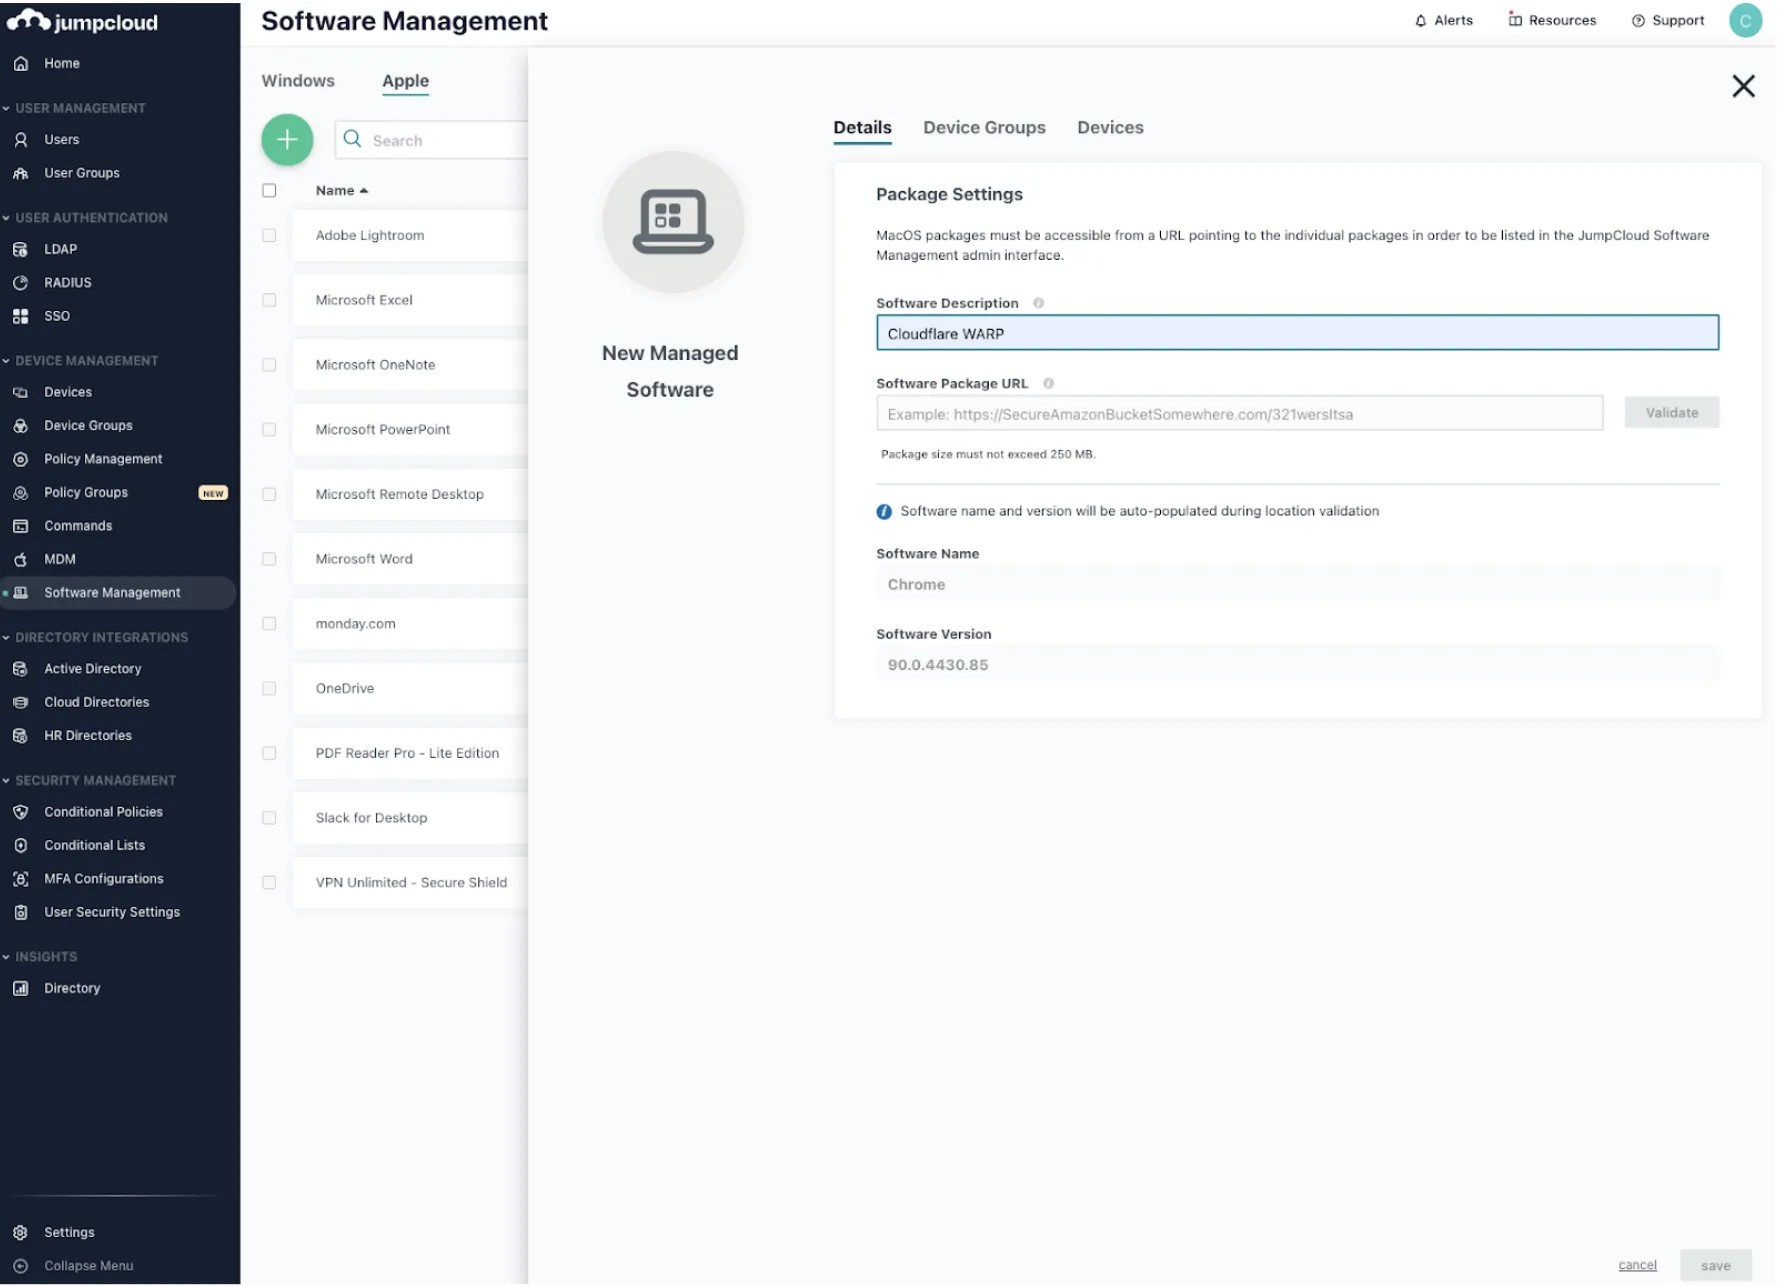This screenshot has width=1780, height=1286.
Task: Check the select-all checkbox above Name
Action: (x=268, y=190)
